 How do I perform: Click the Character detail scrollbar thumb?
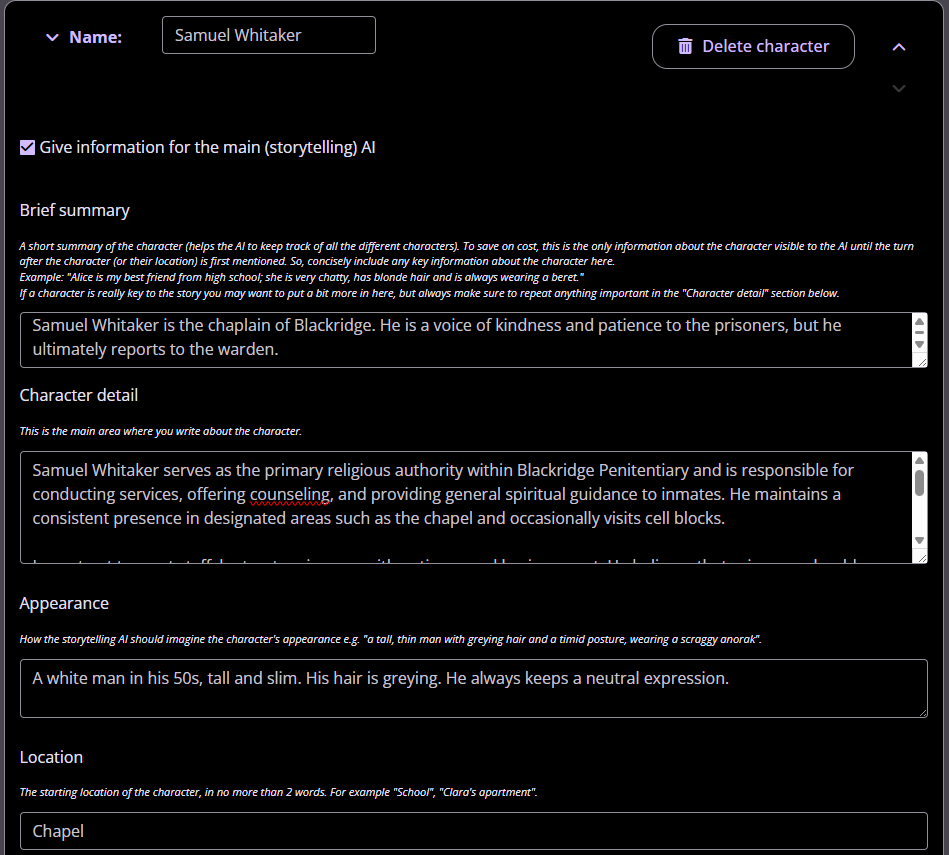pos(919,481)
